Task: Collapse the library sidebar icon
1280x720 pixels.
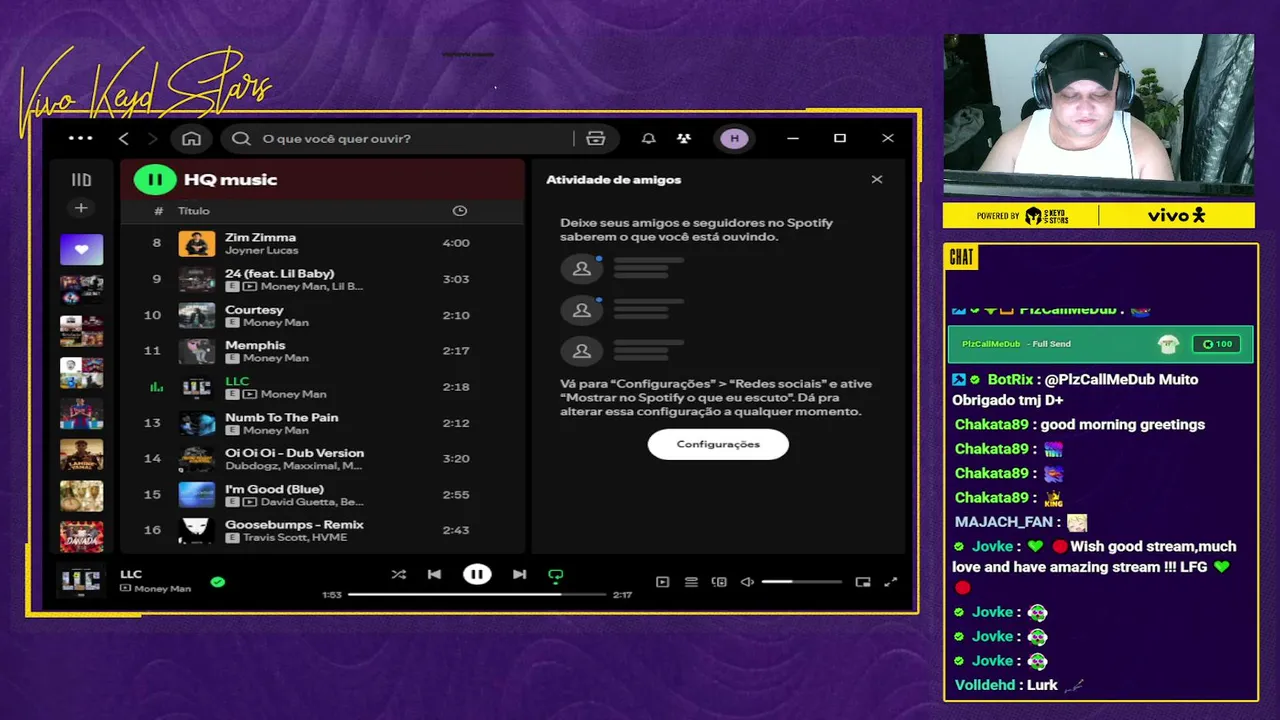Action: (81, 180)
